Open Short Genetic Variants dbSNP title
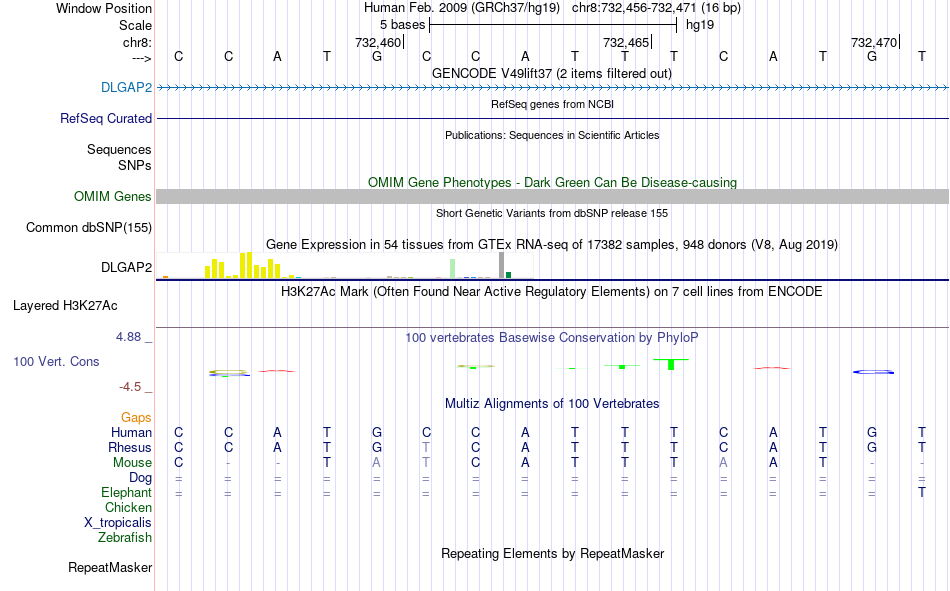 pyautogui.click(x=552, y=213)
